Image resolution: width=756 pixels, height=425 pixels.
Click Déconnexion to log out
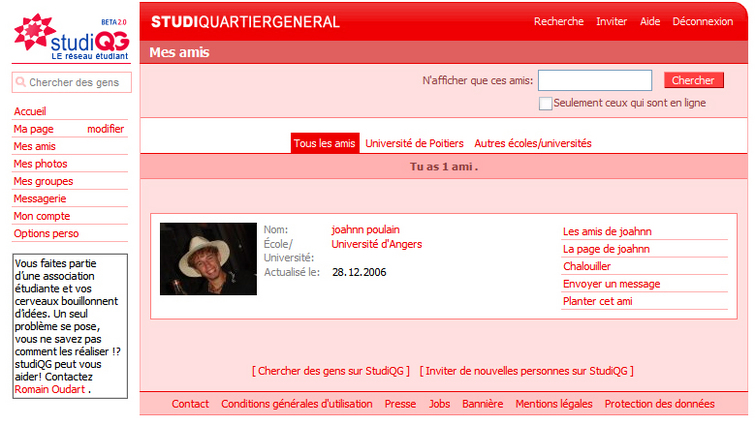702,21
